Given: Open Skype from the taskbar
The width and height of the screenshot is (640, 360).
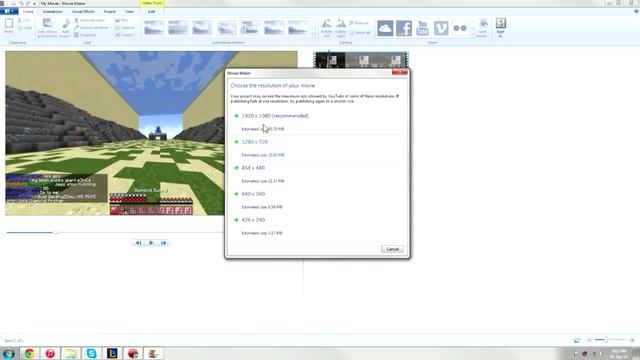Looking at the screenshot, I should 91,353.
